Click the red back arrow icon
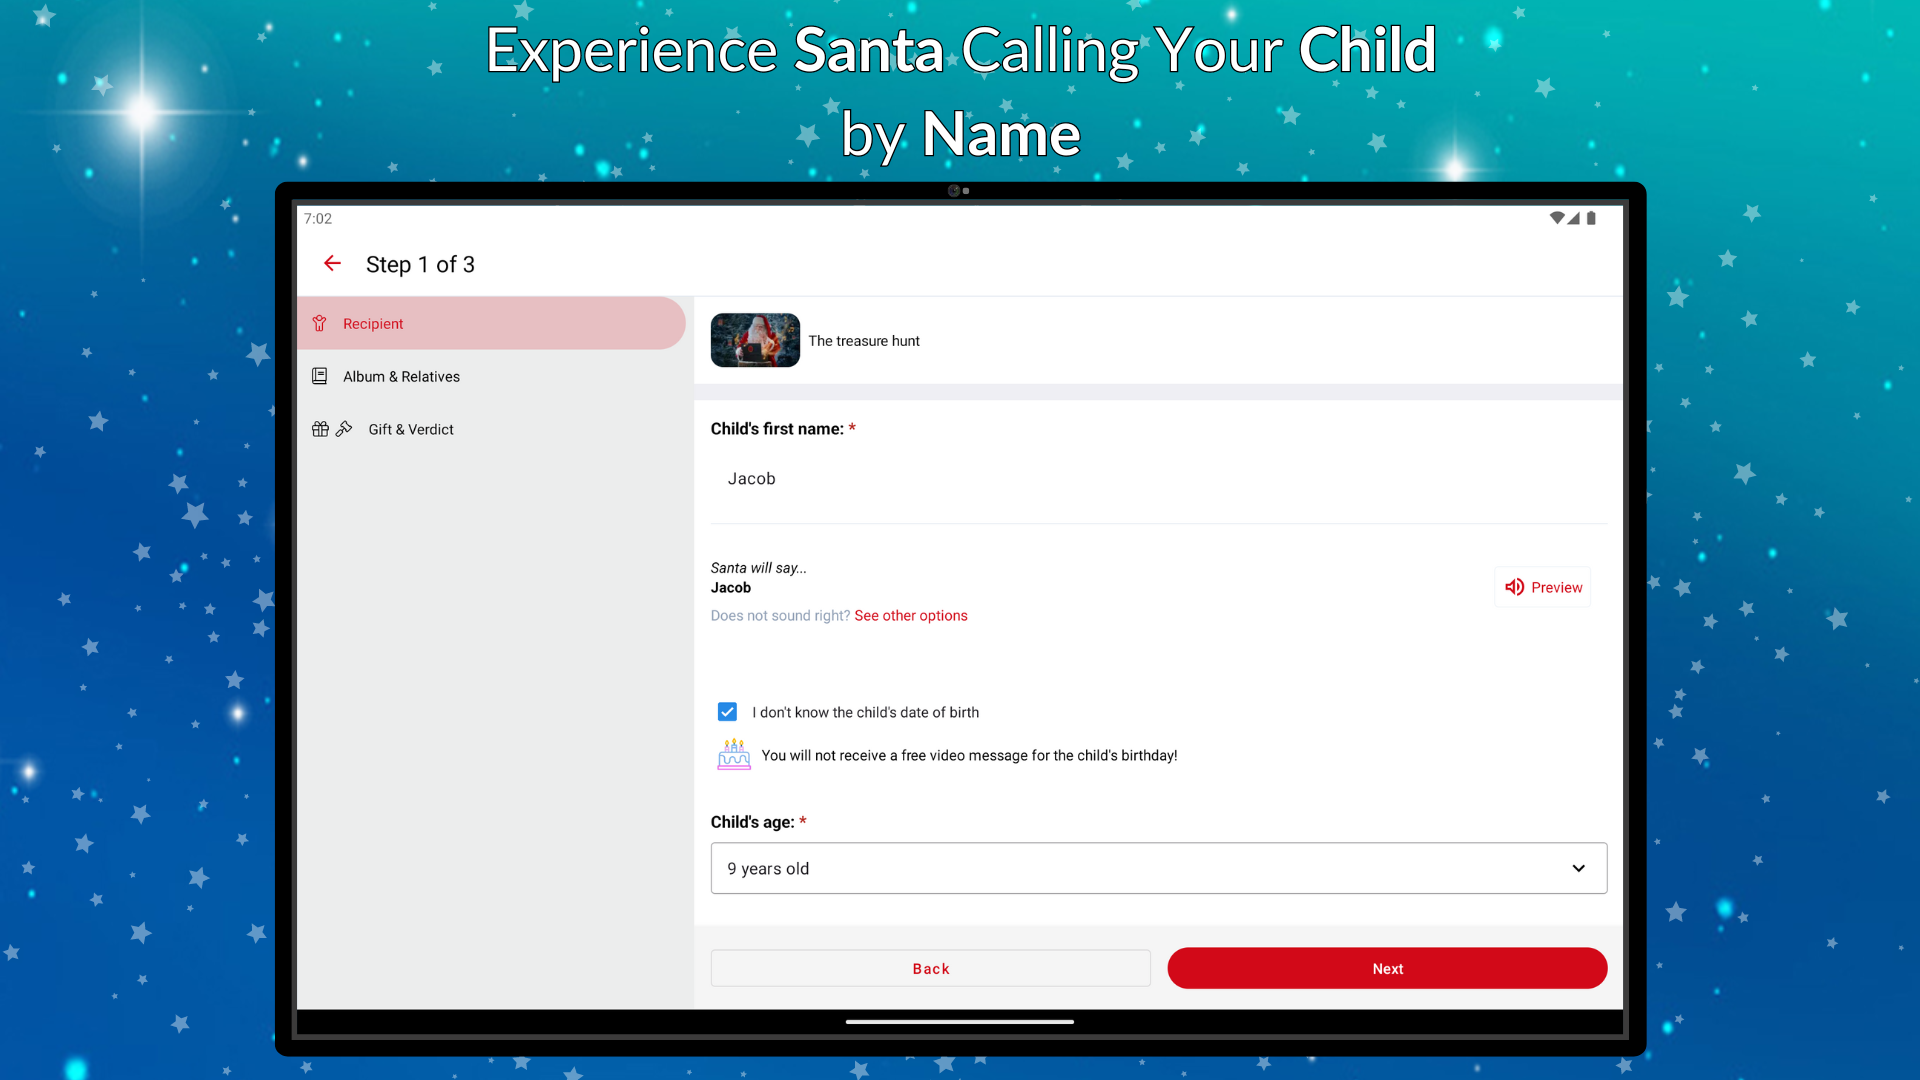Image resolution: width=1920 pixels, height=1080 pixels. (332, 264)
